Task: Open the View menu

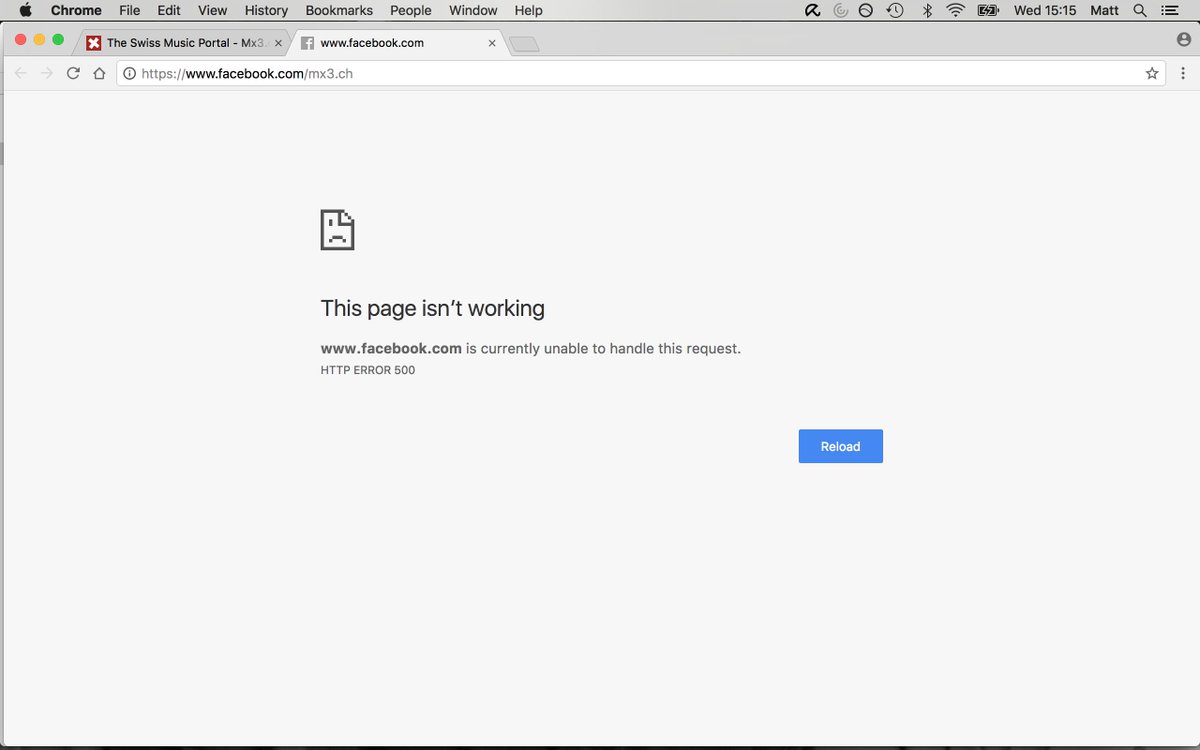Action: 212,10
